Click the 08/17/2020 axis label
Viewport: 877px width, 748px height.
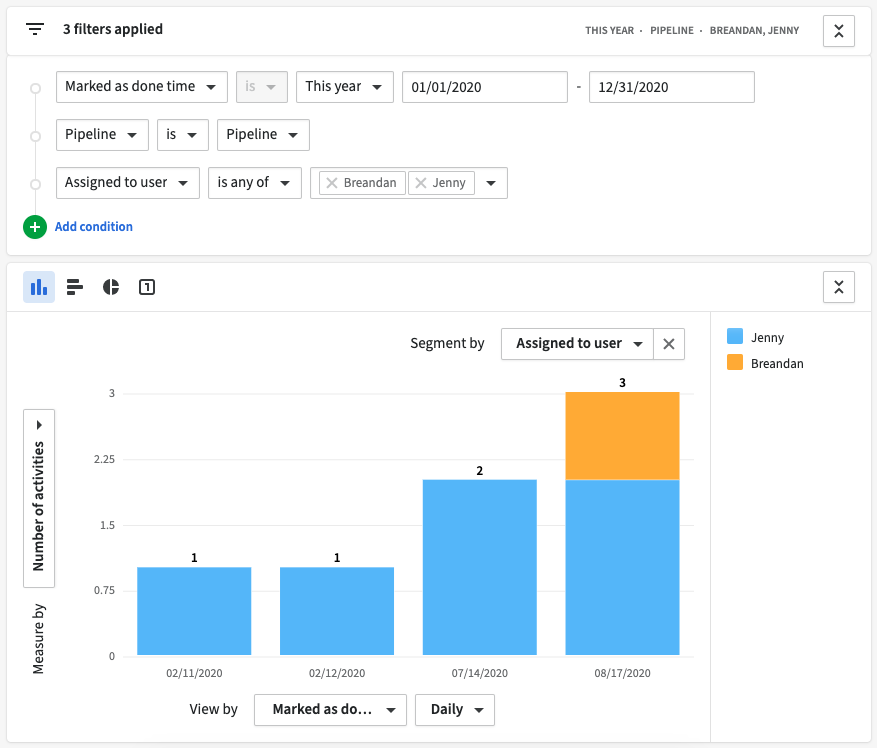622,673
